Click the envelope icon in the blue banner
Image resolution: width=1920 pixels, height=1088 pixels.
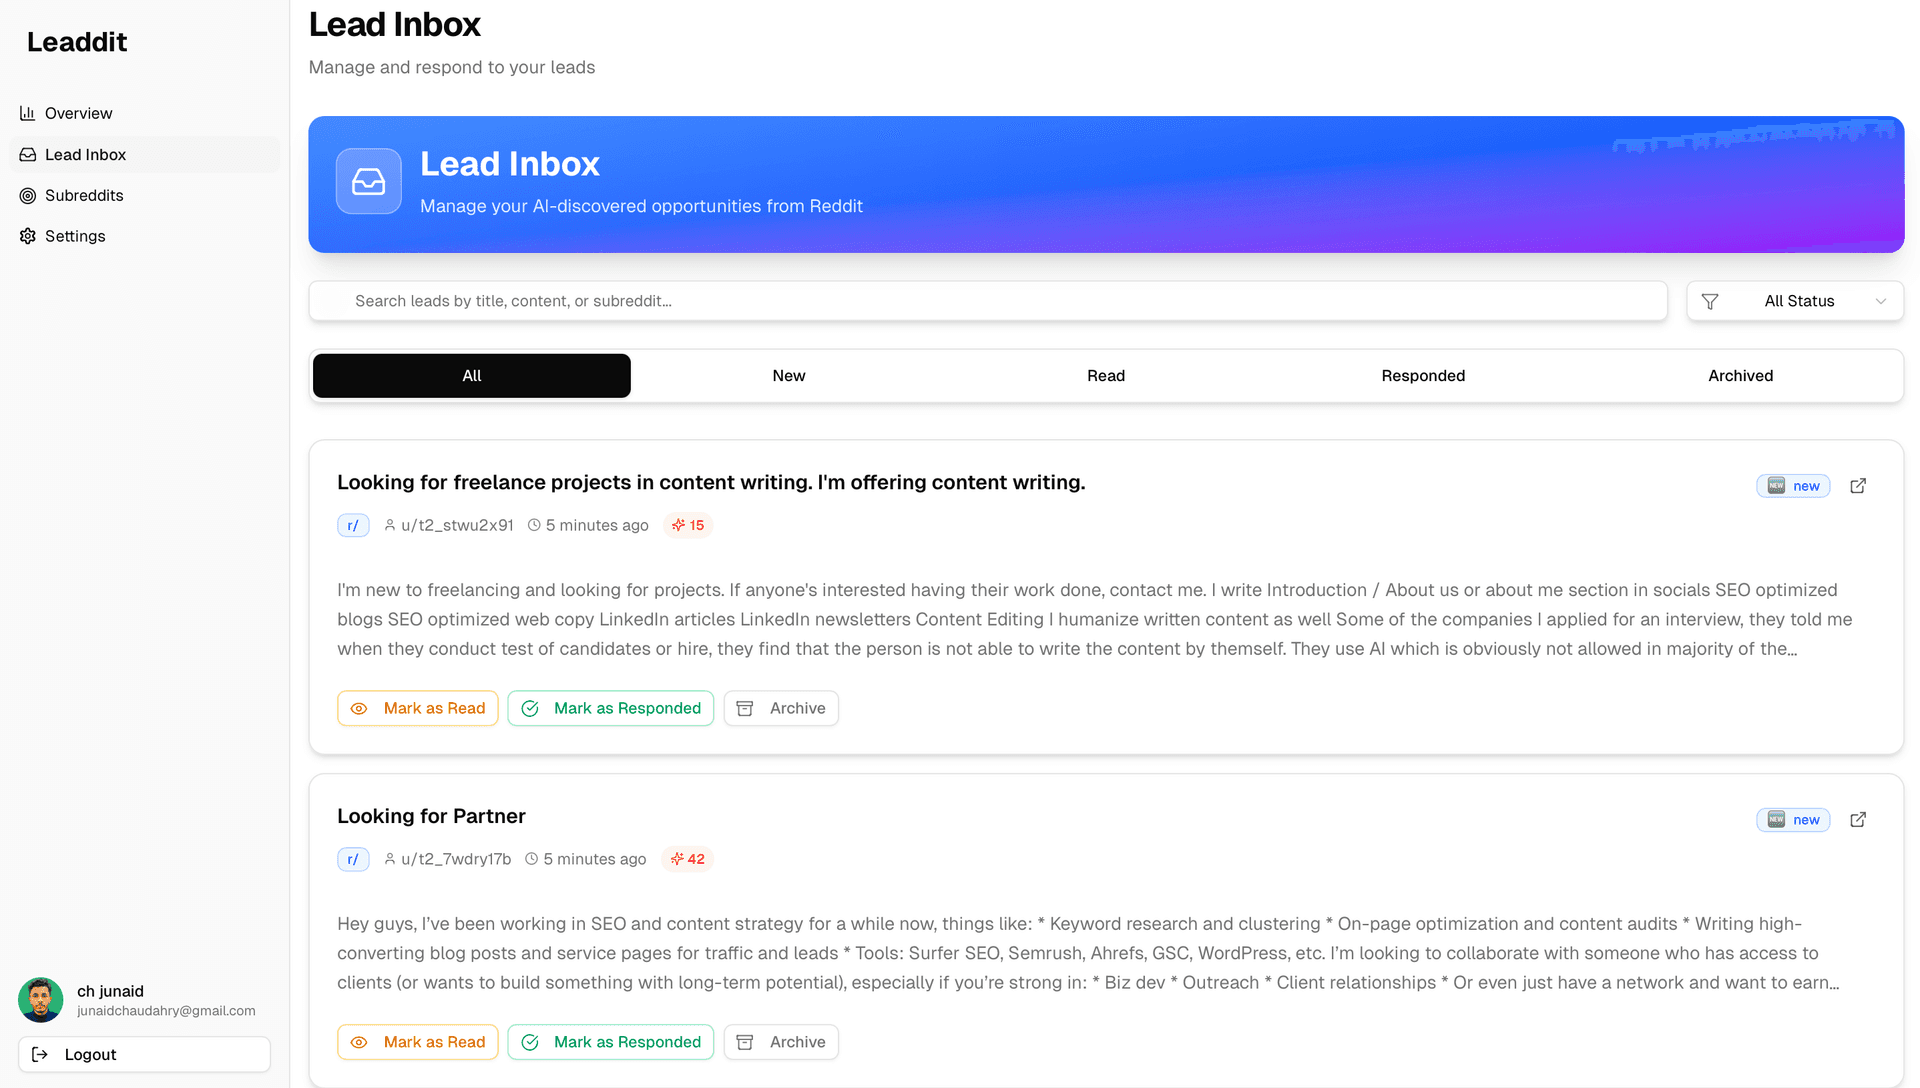click(368, 181)
